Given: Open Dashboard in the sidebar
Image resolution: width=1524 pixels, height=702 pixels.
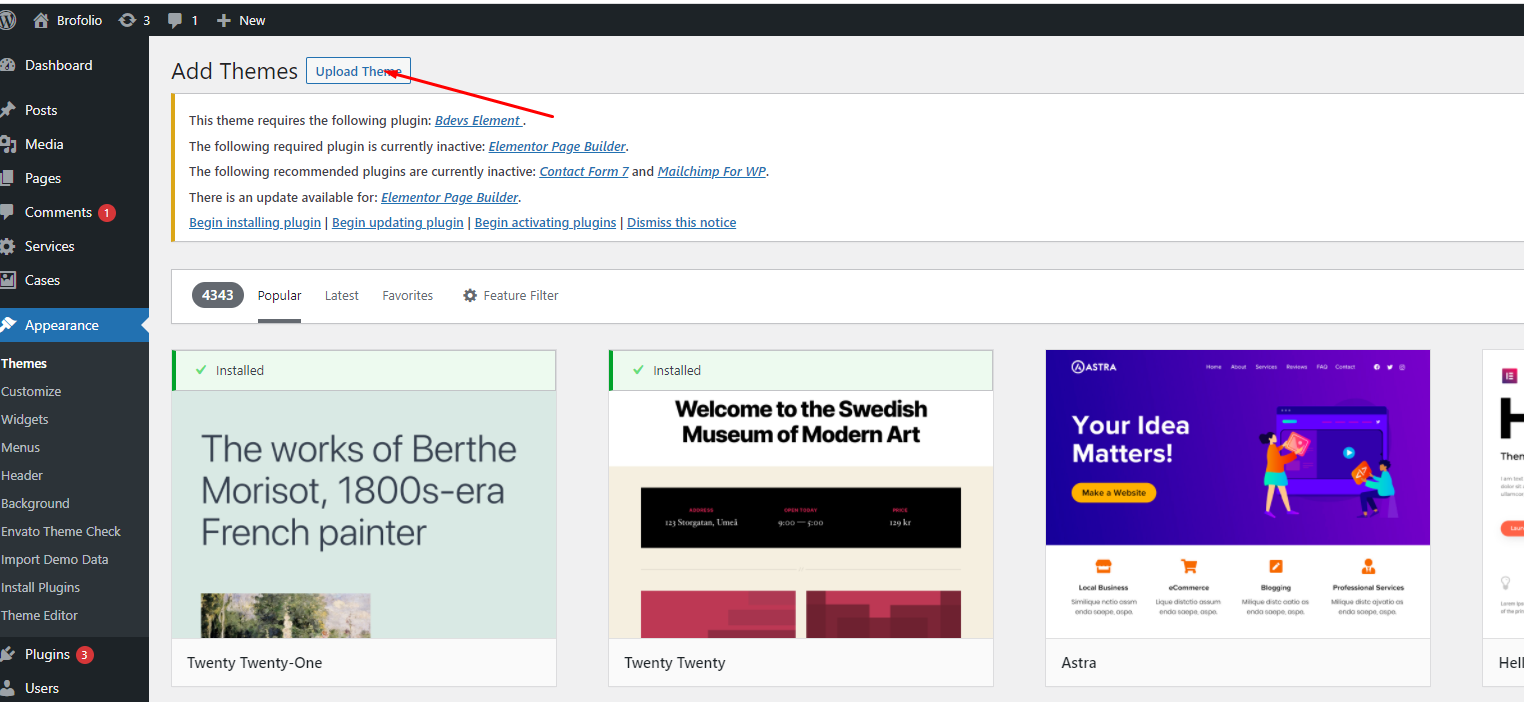Looking at the screenshot, I should tap(58, 65).
